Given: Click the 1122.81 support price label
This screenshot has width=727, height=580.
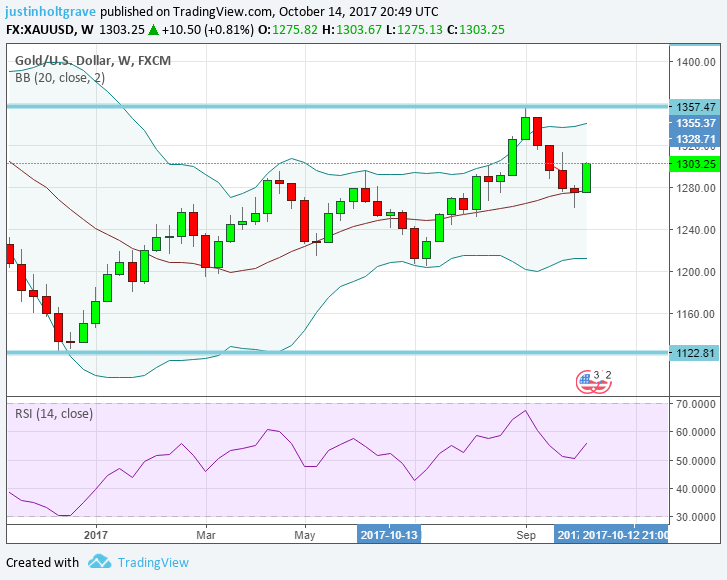Looking at the screenshot, I should coord(695,353).
